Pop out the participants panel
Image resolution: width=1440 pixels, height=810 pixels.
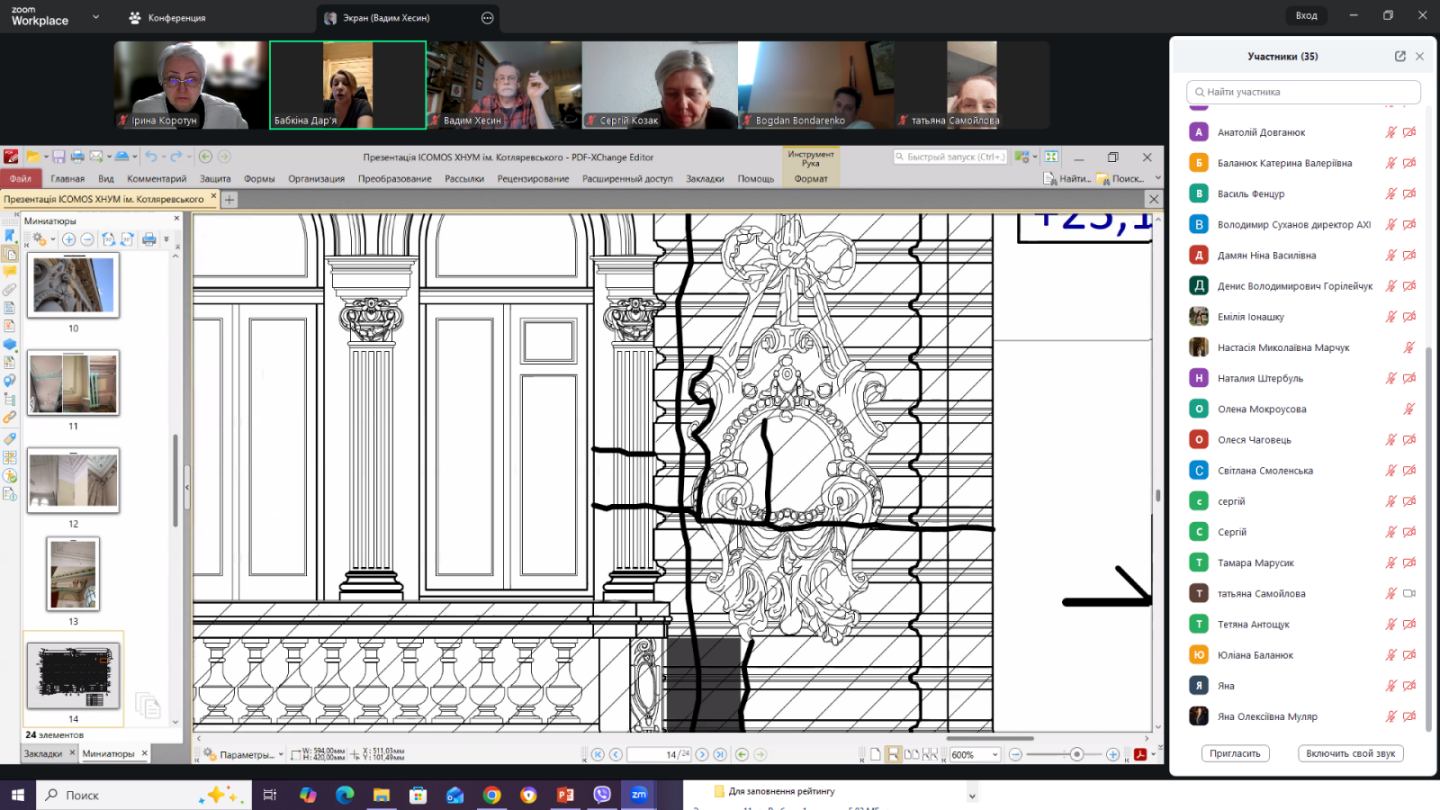point(1400,56)
